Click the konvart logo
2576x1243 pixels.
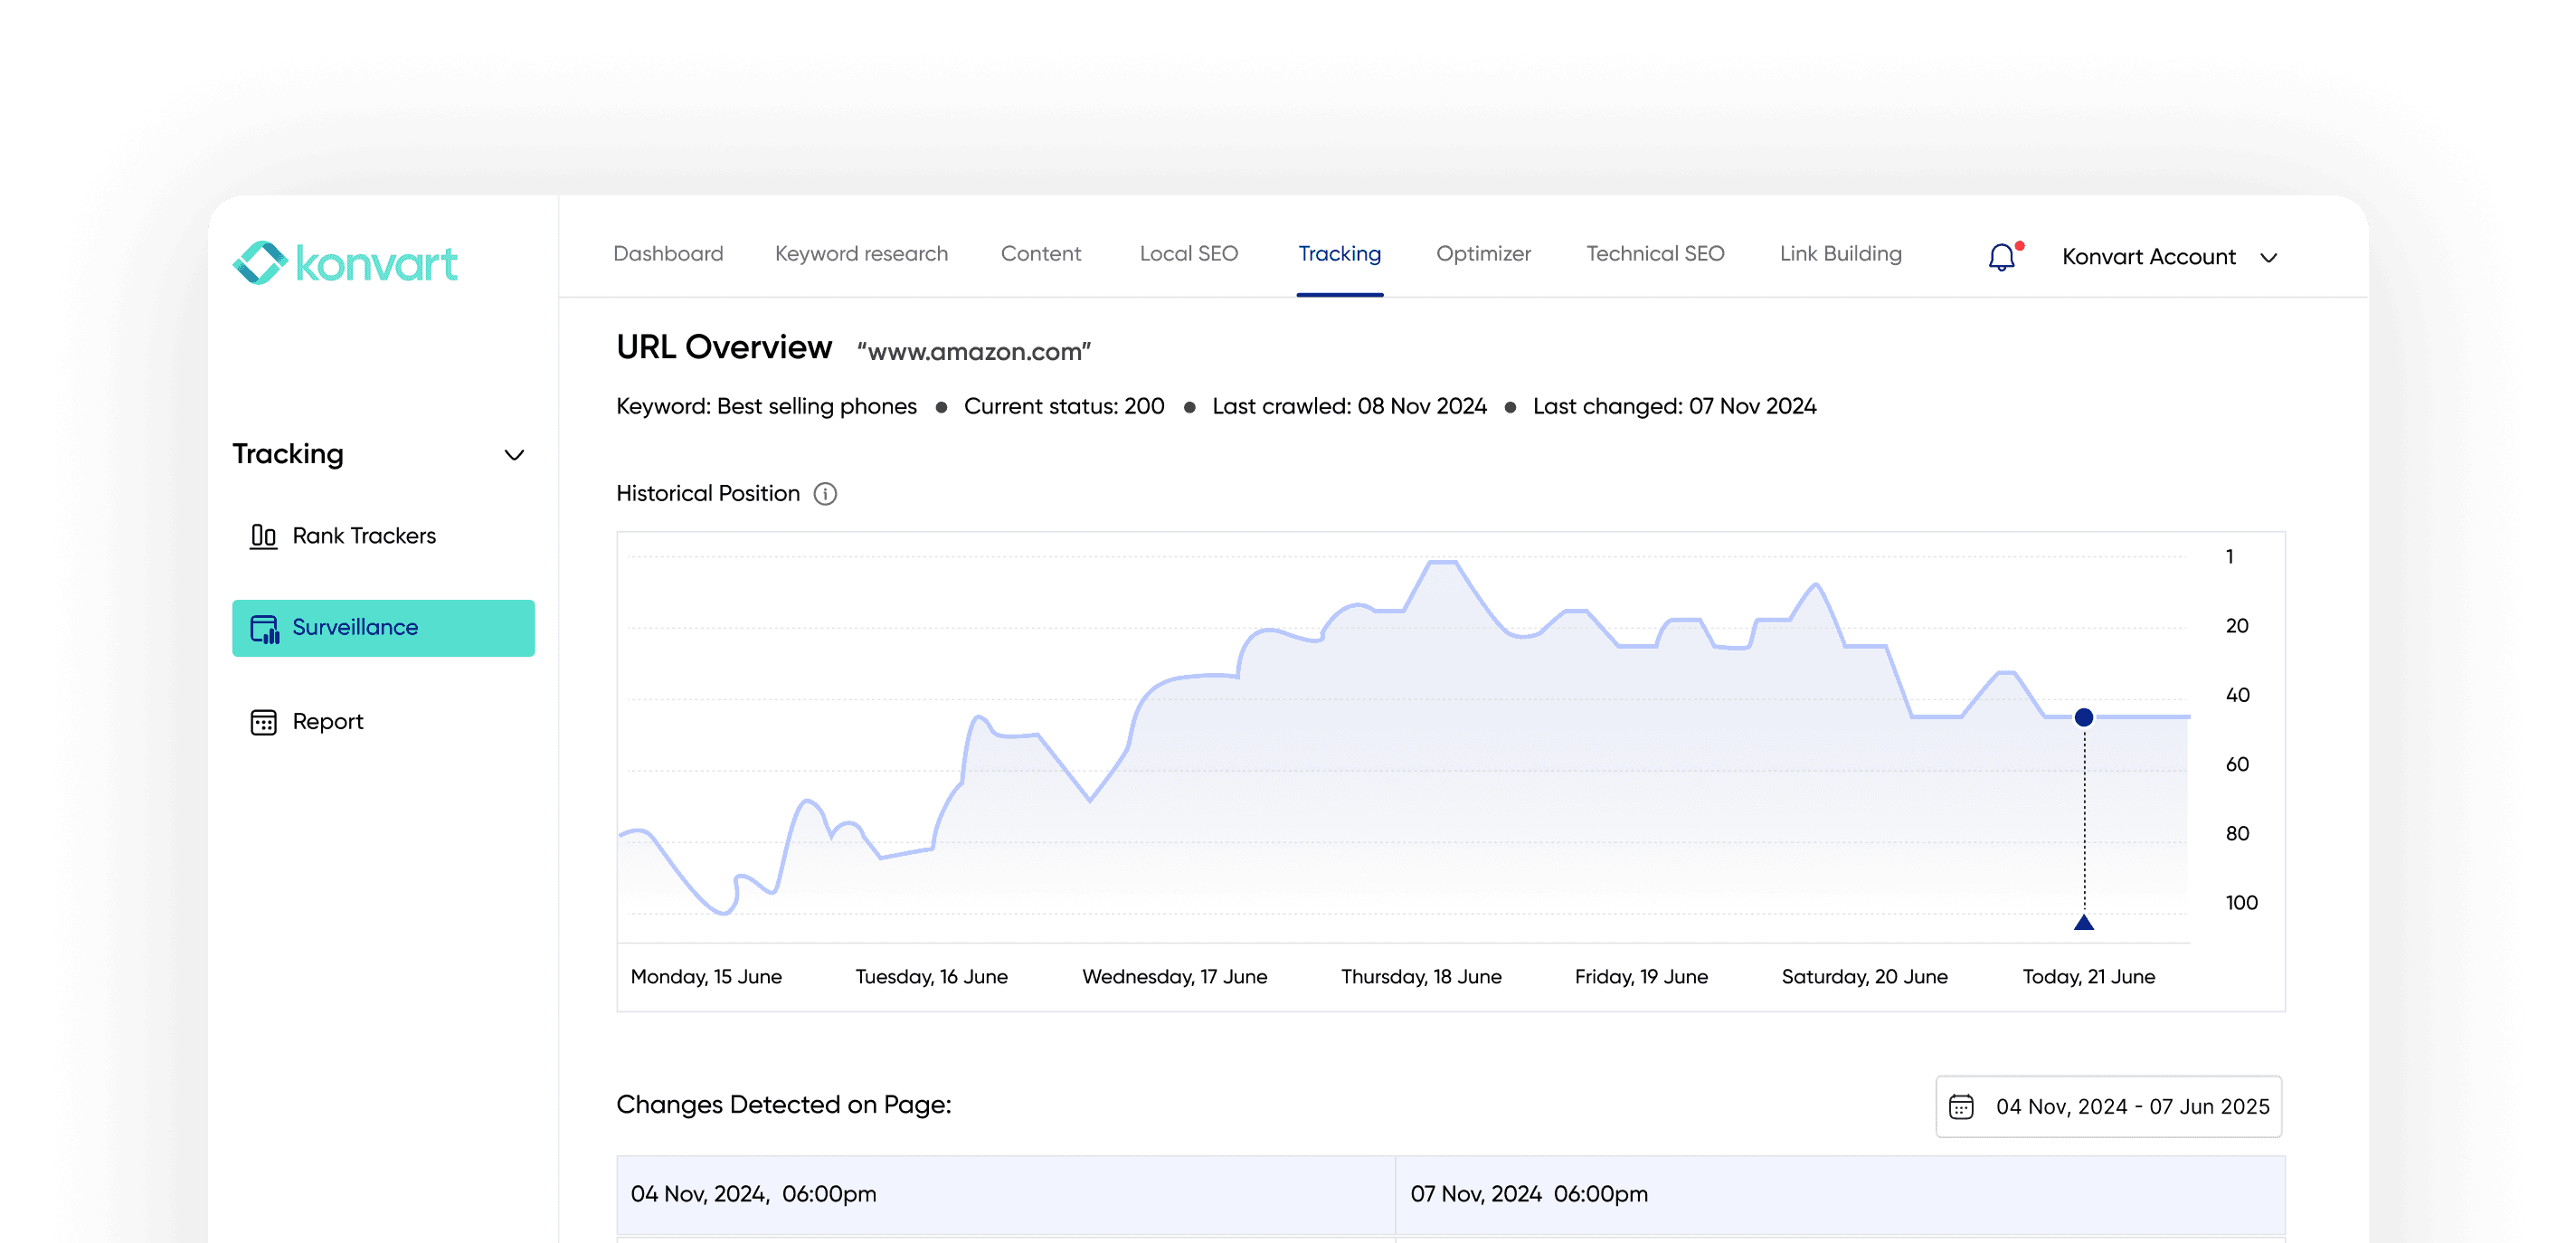[344, 263]
